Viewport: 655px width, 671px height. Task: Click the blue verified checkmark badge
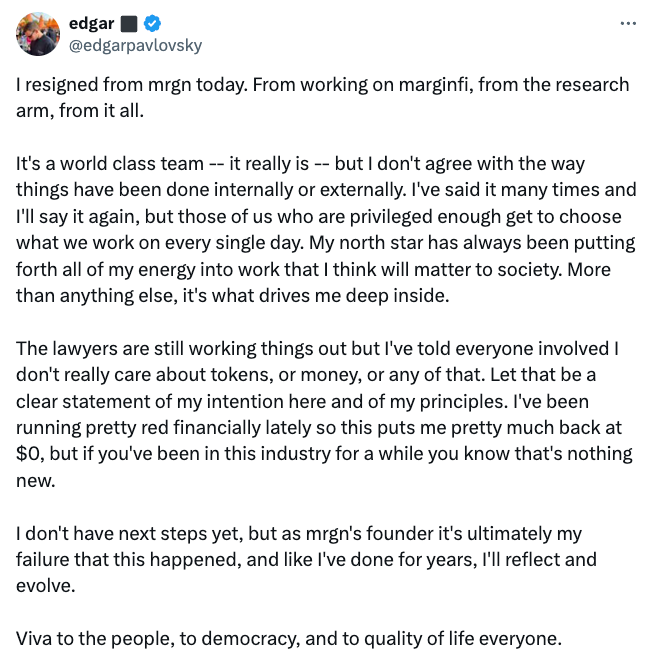152,23
